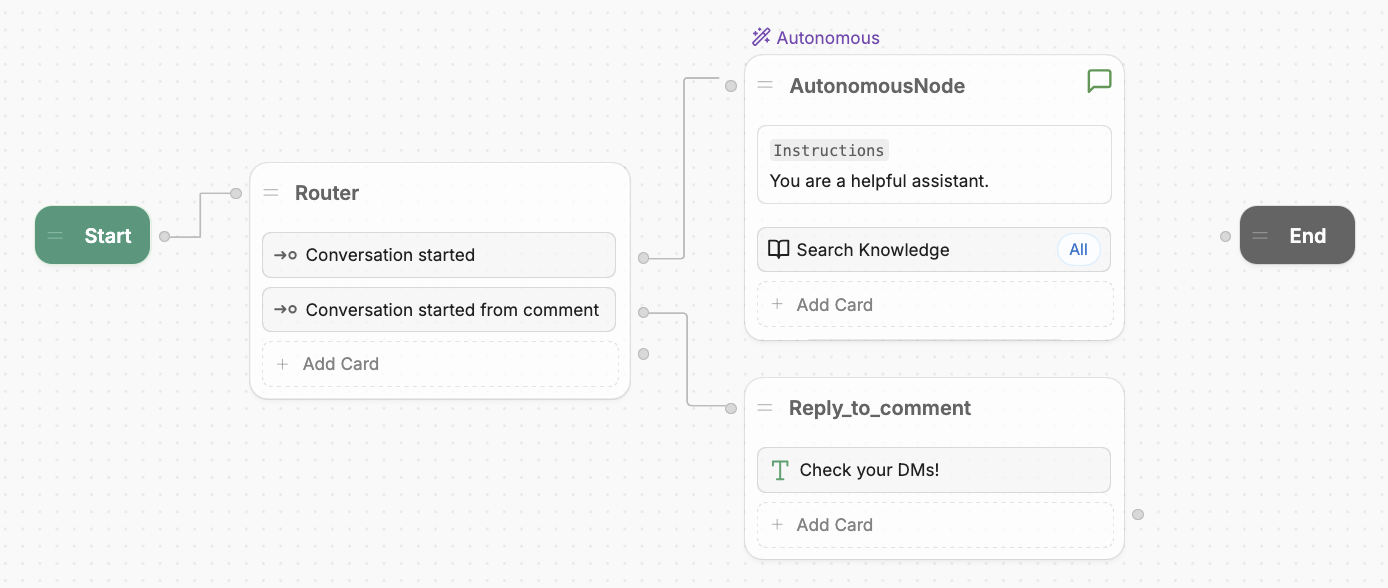Click the Start node output connector
Image resolution: width=1388 pixels, height=588 pixels.
point(164,237)
